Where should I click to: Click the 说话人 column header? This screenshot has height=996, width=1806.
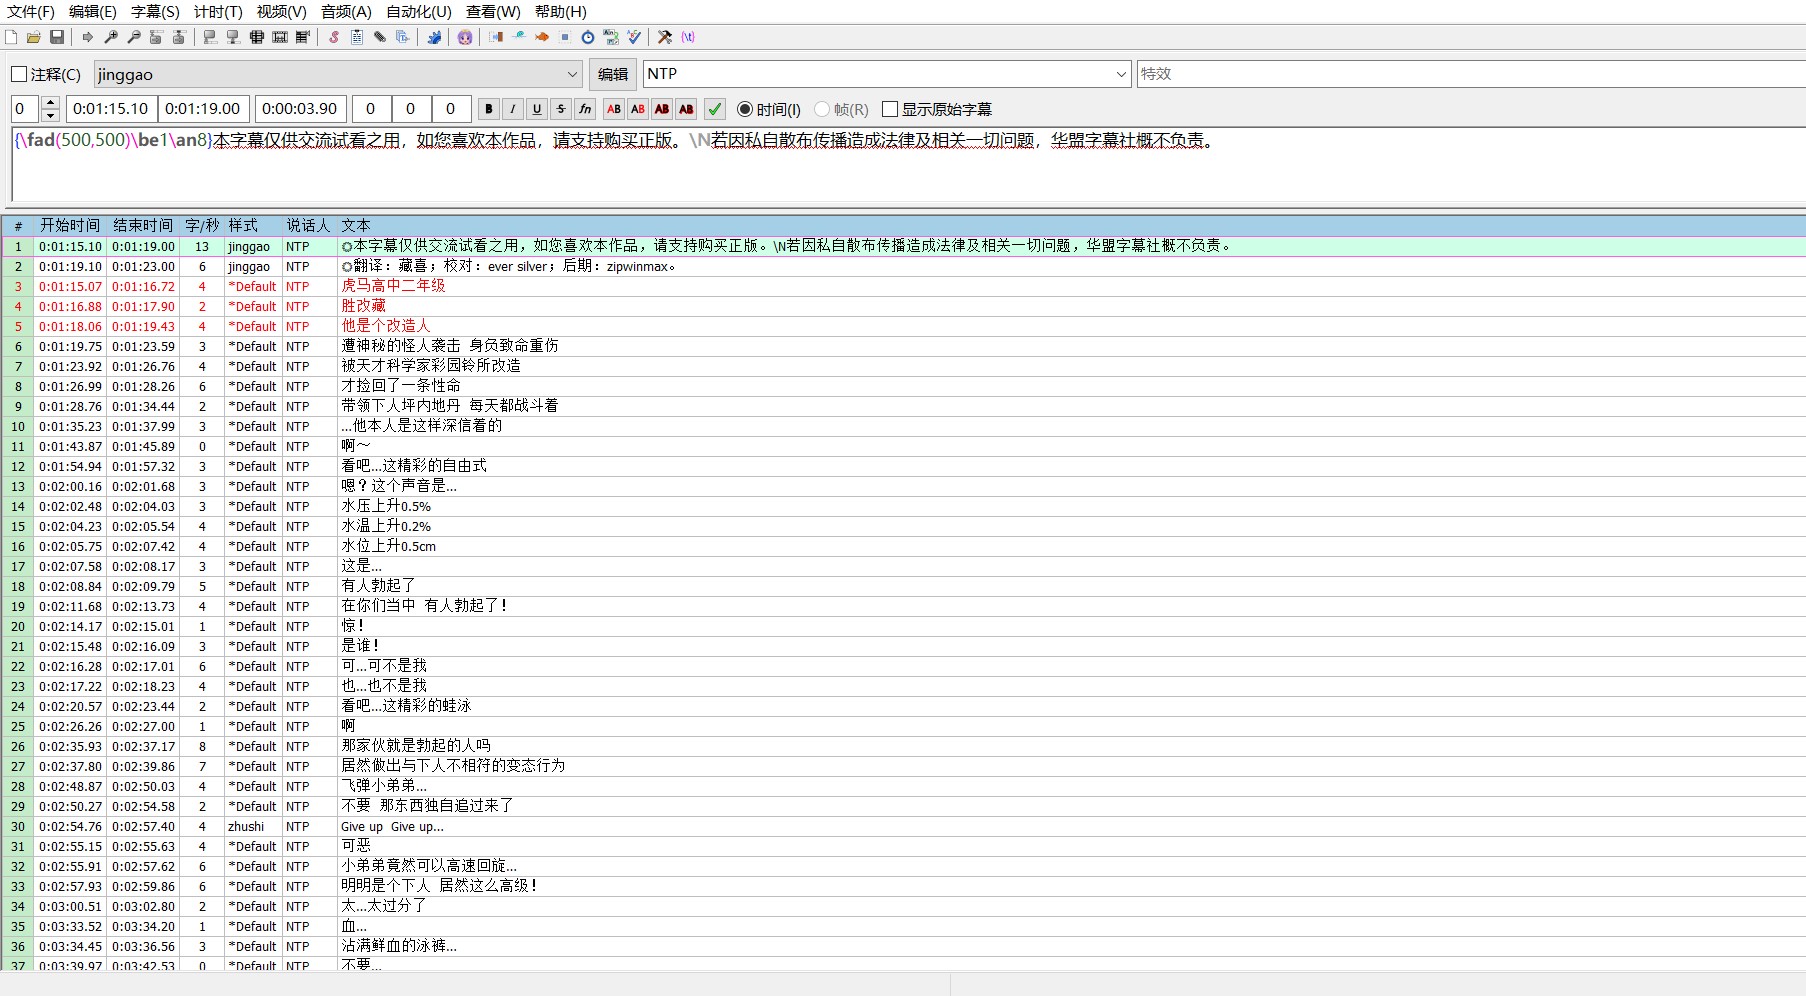click(x=308, y=226)
